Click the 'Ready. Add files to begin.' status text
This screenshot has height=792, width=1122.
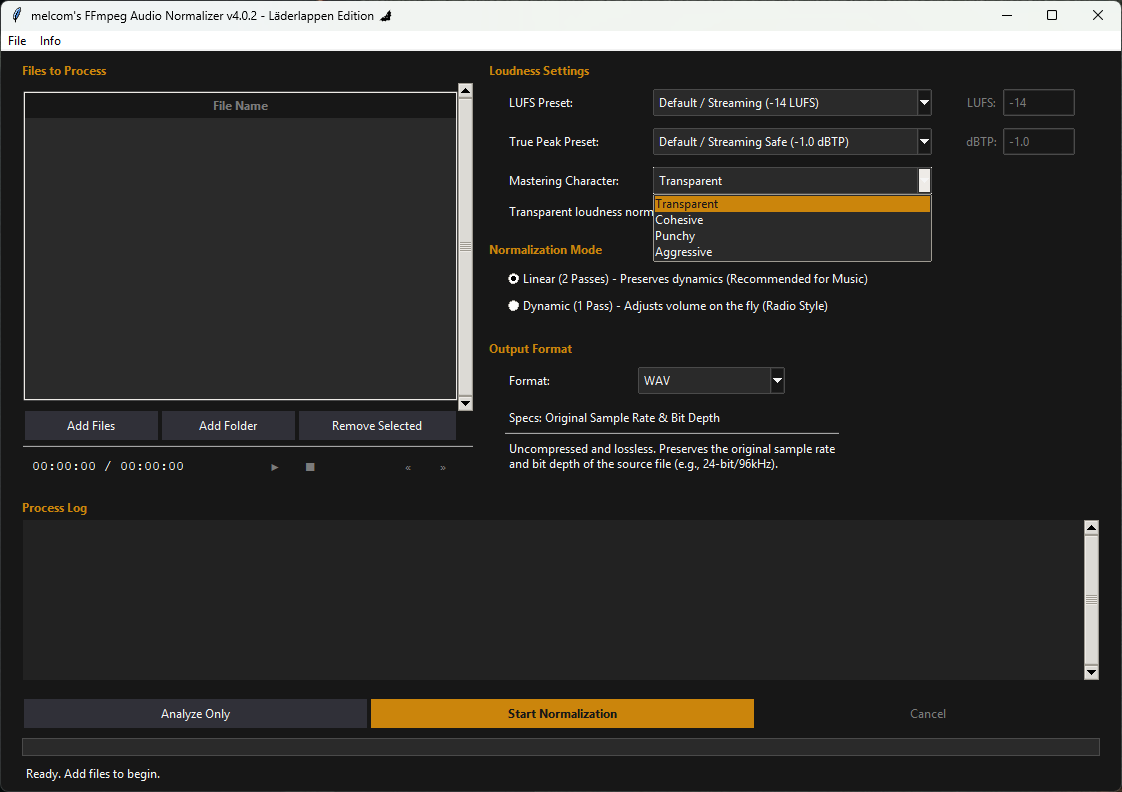(x=93, y=774)
